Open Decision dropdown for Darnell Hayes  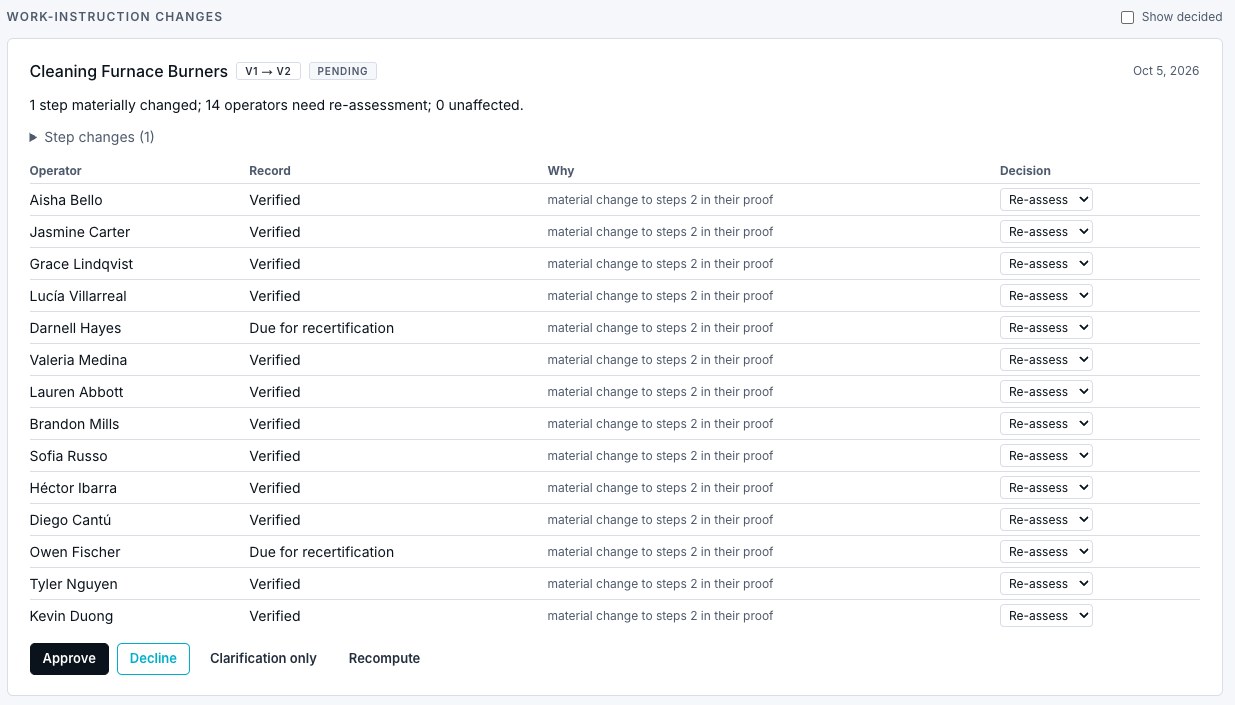pos(1046,328)
